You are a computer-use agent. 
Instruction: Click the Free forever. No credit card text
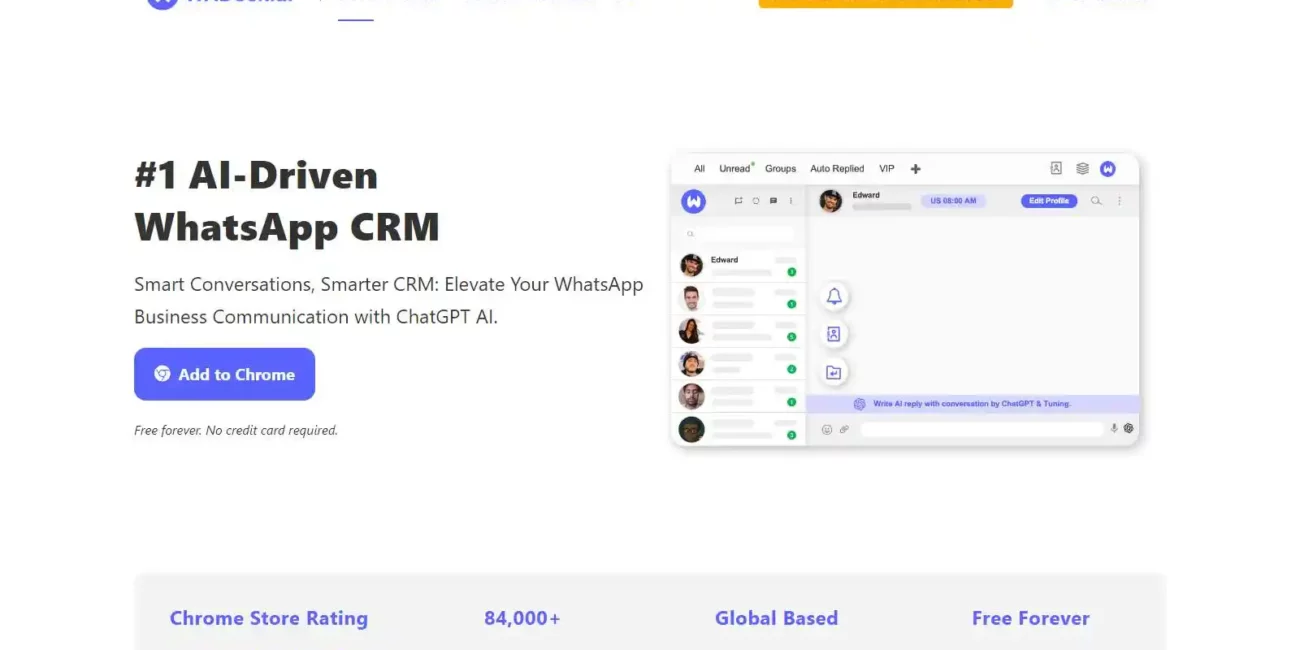click(x=236, y=431)
